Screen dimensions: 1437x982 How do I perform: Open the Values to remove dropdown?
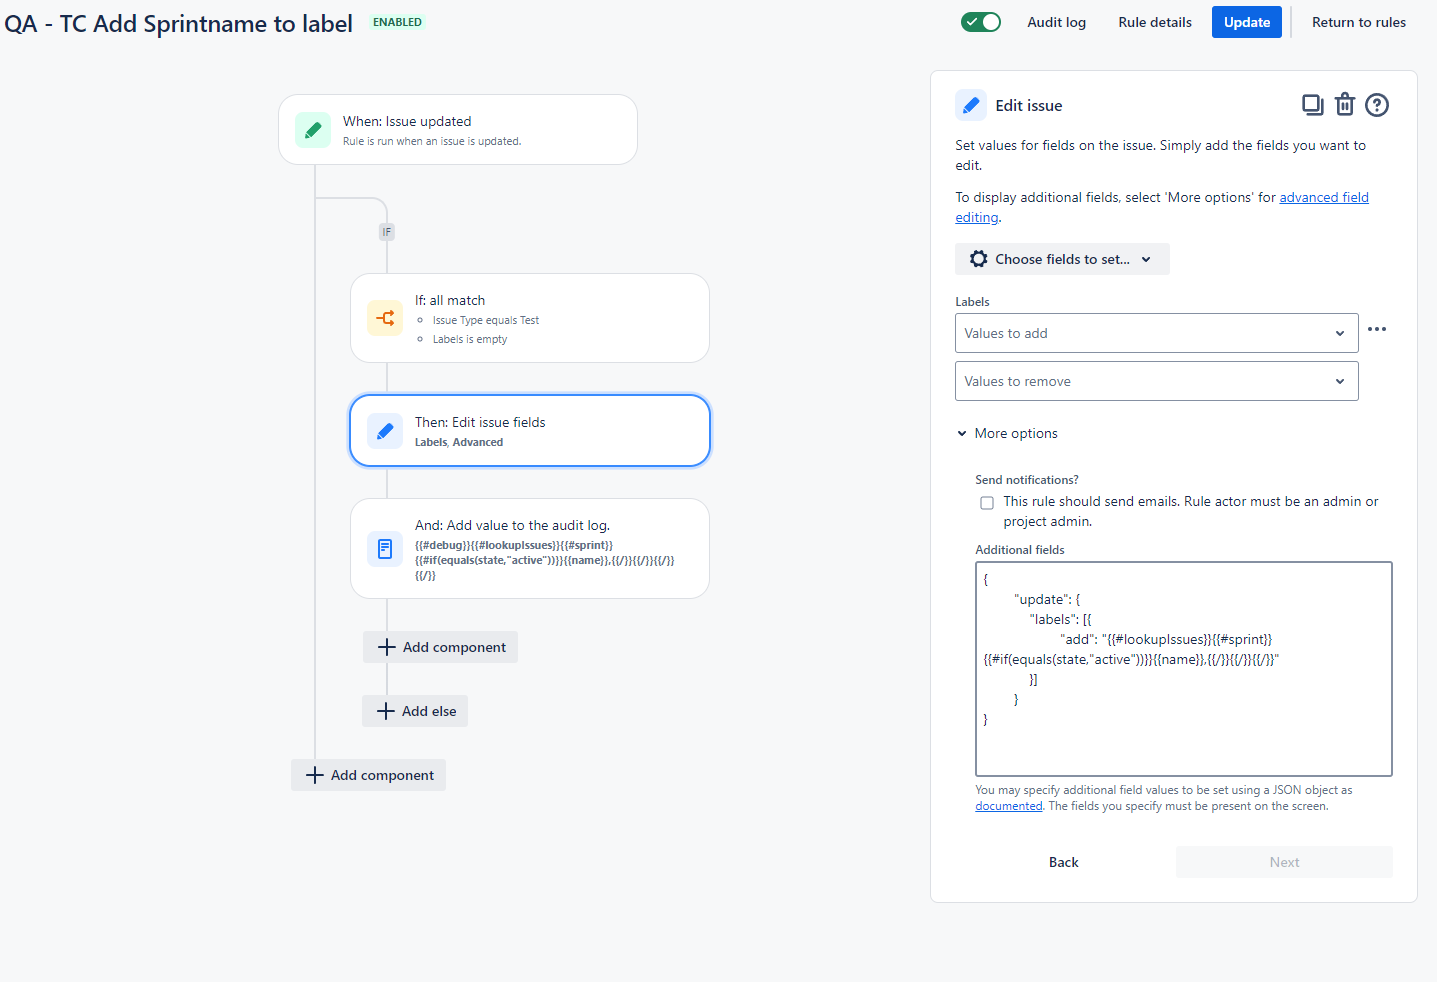(x=1156, y=381)
